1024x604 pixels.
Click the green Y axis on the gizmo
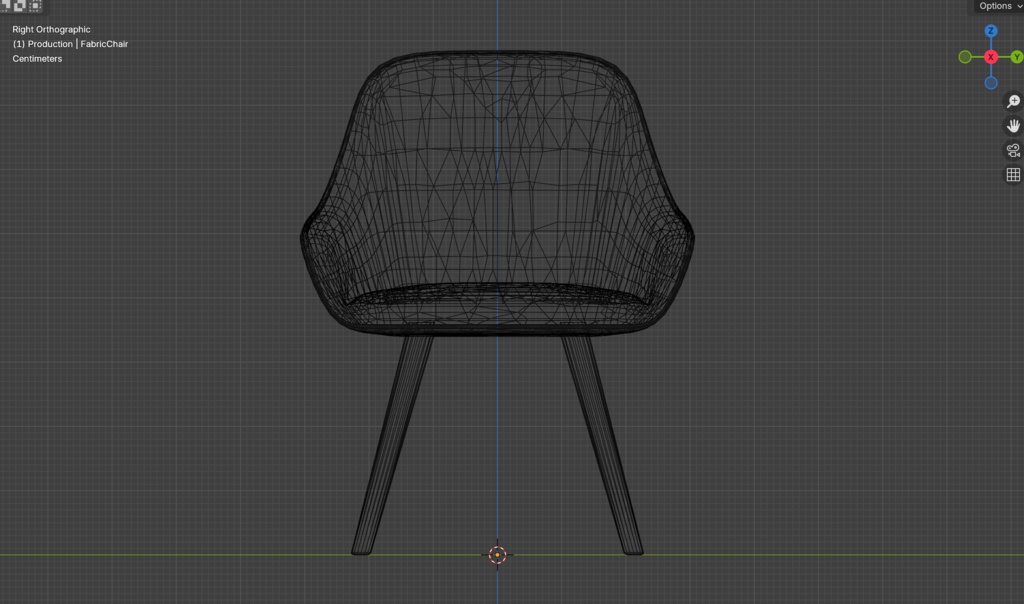click(1016, 57)
